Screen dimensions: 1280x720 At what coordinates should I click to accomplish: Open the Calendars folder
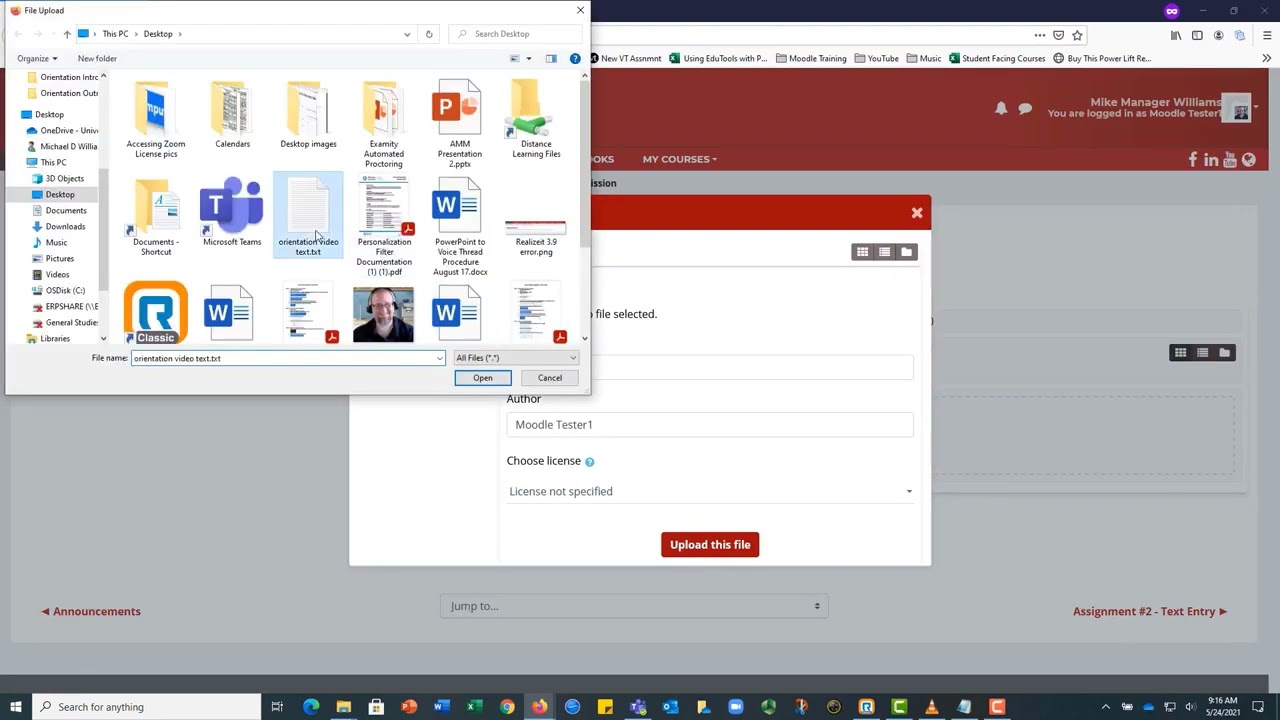(232, 114)
